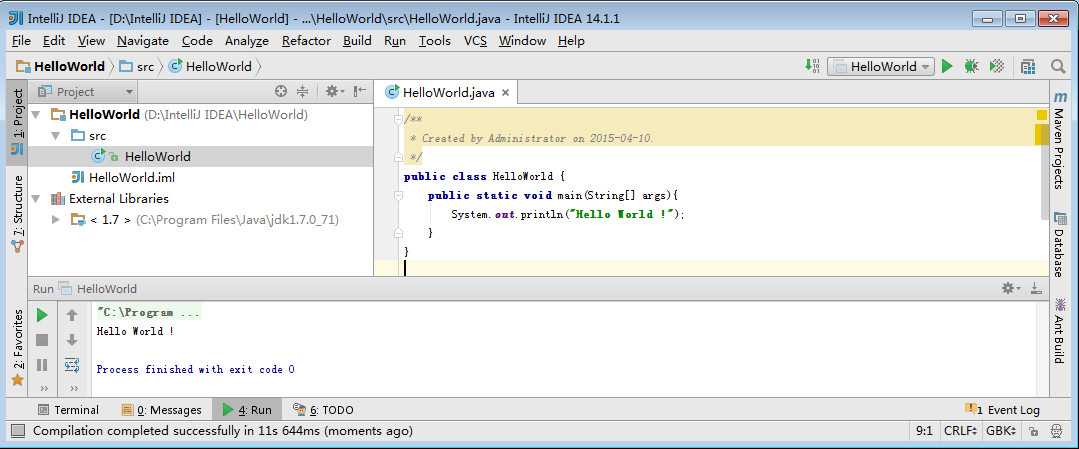Toggle the 1: Project side tab
Viewport: 1079px width, 449px height.
pos(17,123)
